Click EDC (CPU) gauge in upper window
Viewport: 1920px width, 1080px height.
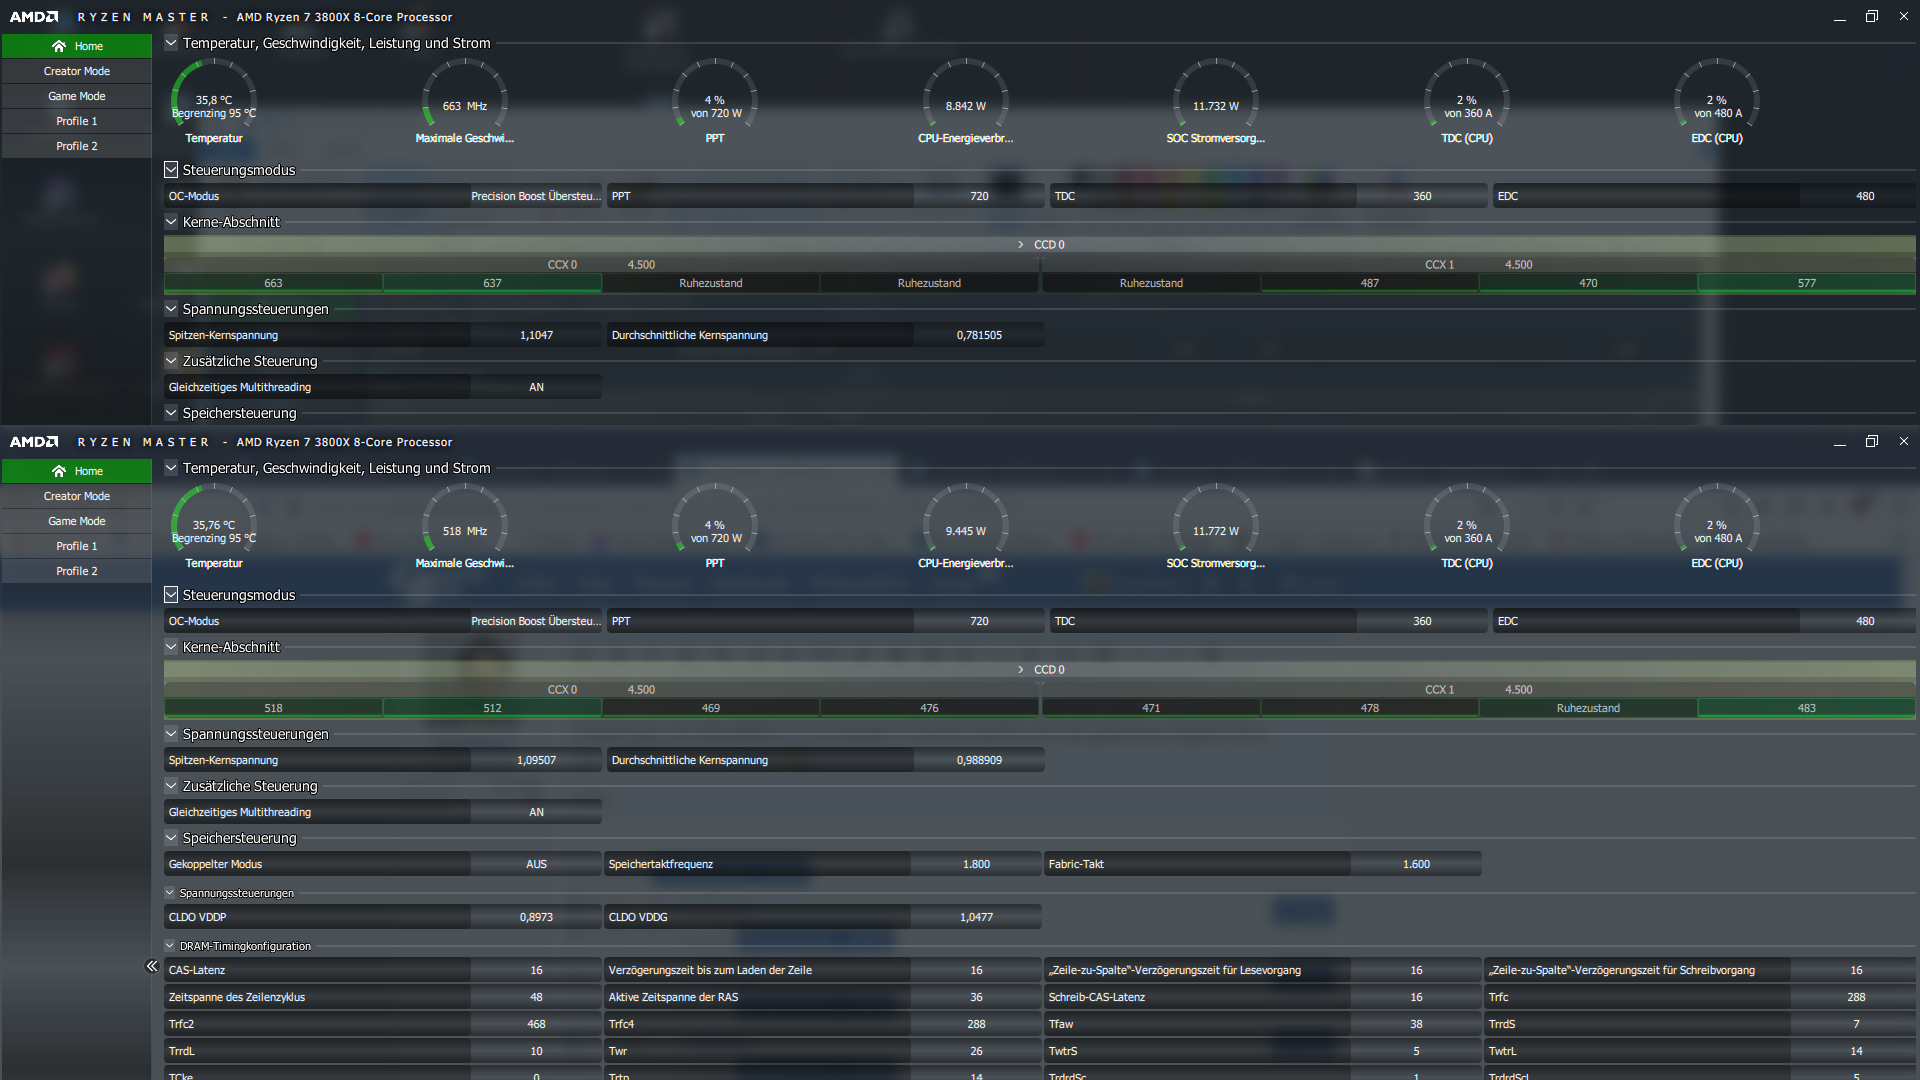1716,102
